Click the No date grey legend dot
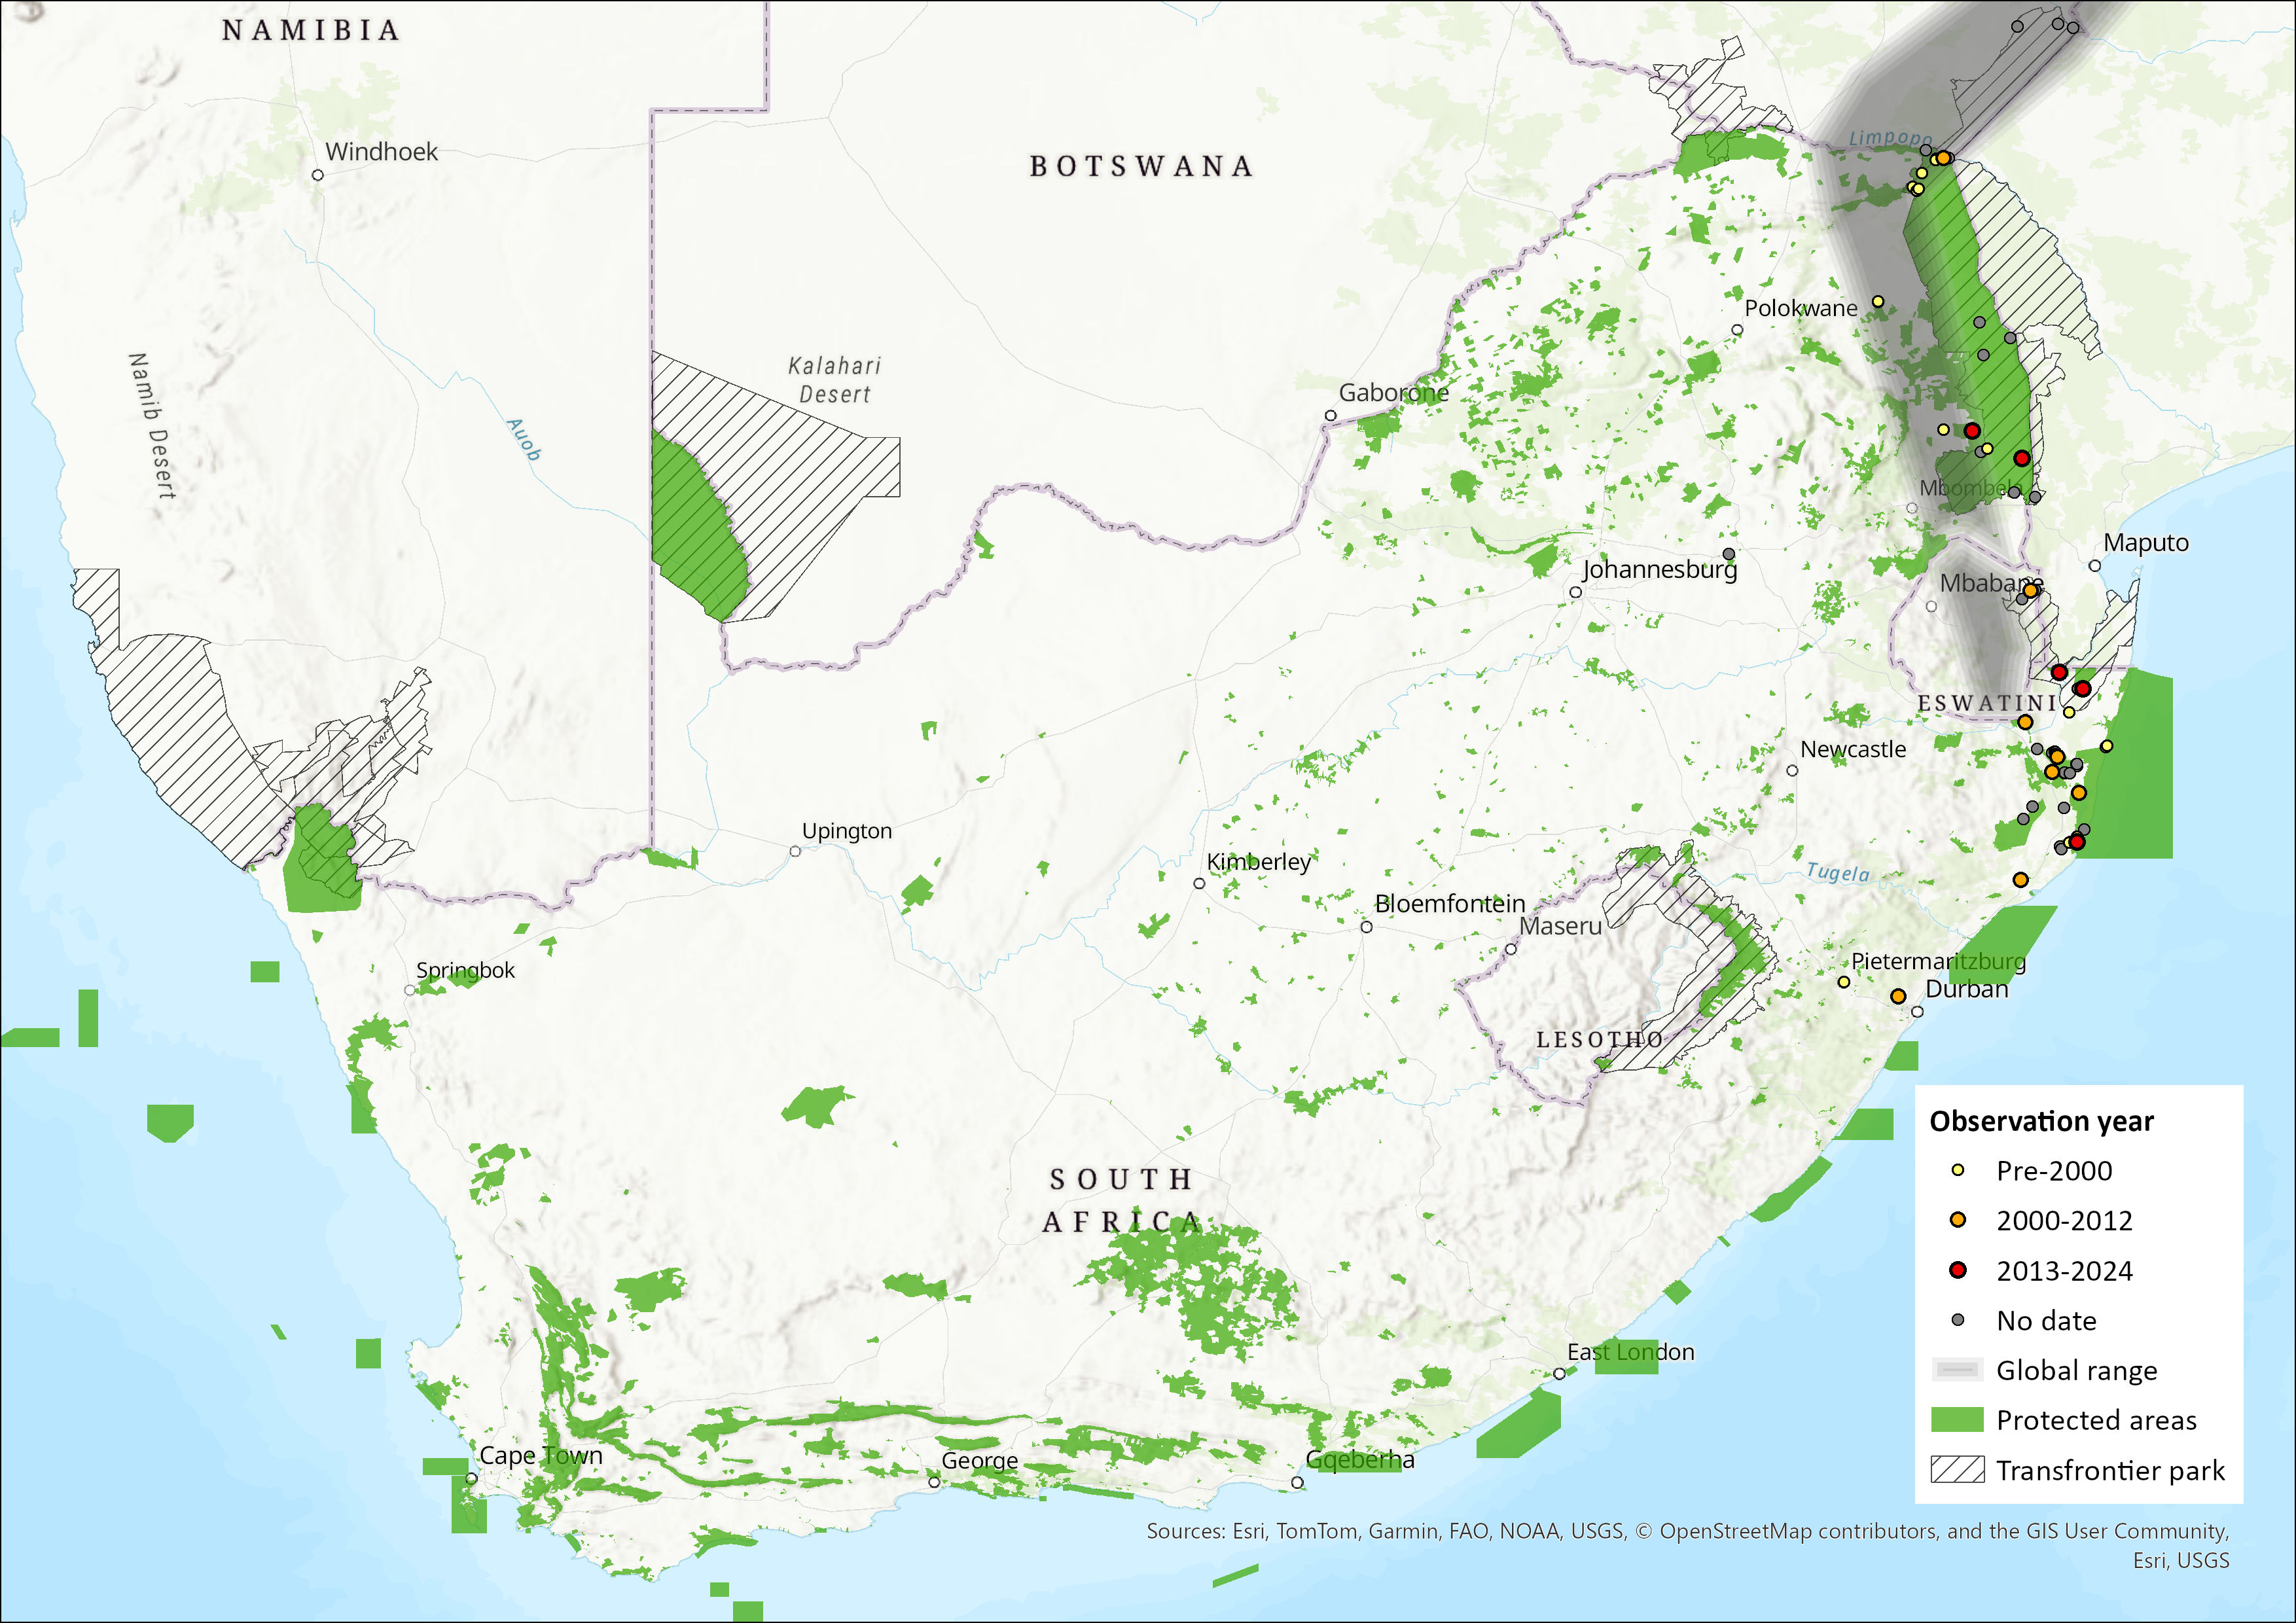 click(x=1958, y=1320)
